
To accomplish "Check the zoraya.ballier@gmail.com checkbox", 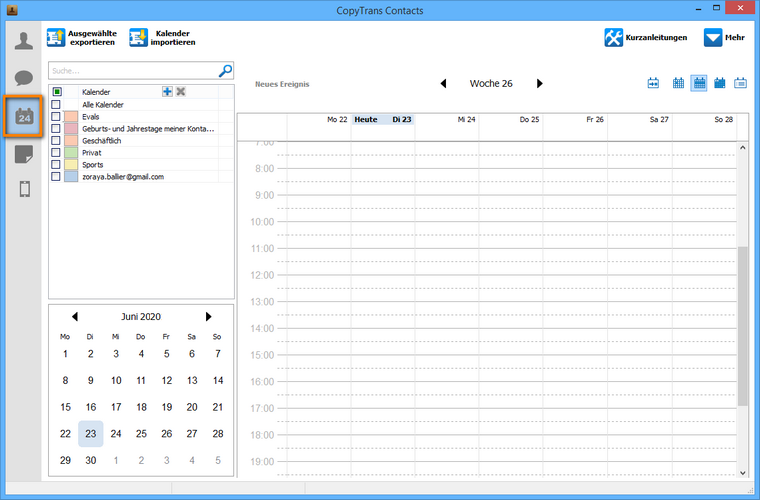I will click(x=56, y=176).
